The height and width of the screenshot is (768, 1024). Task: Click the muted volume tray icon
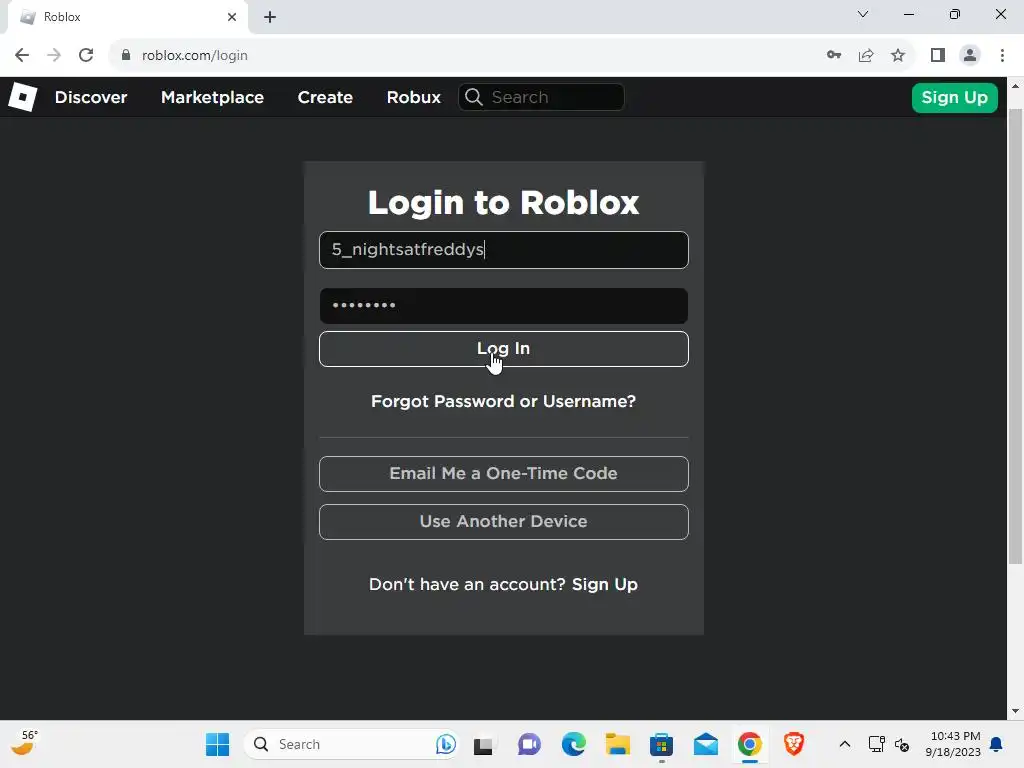coord(902,744)
